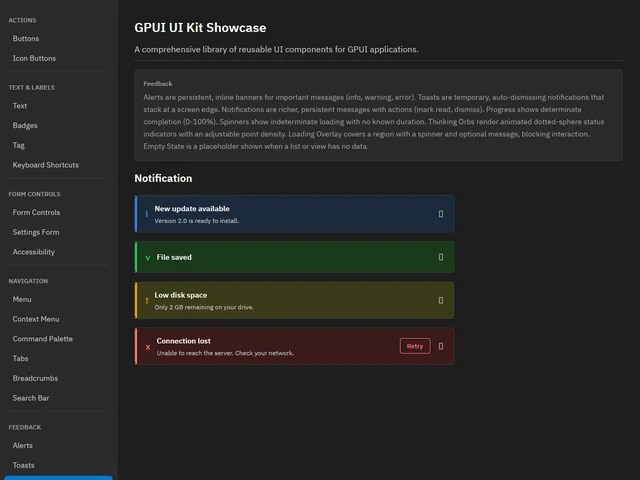This screenshot has height=480, width=640.
Task: Click the Retry button
Action: coord(415,346)
